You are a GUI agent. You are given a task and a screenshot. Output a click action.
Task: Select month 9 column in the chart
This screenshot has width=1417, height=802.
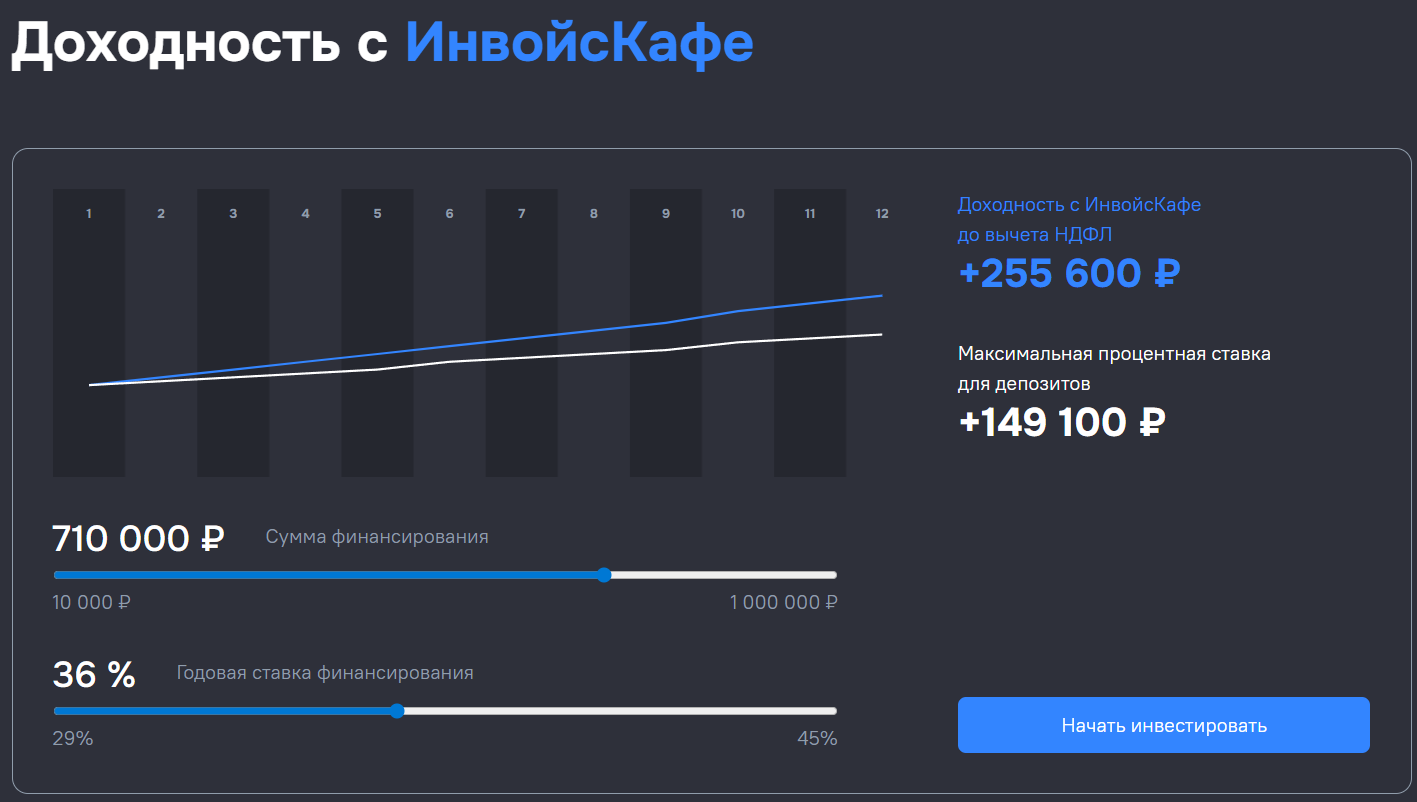[665, 332]
